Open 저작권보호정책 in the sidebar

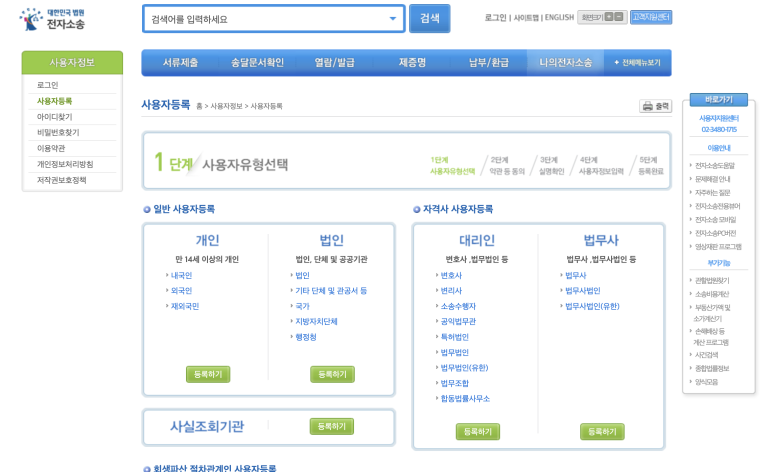(61, 180)
